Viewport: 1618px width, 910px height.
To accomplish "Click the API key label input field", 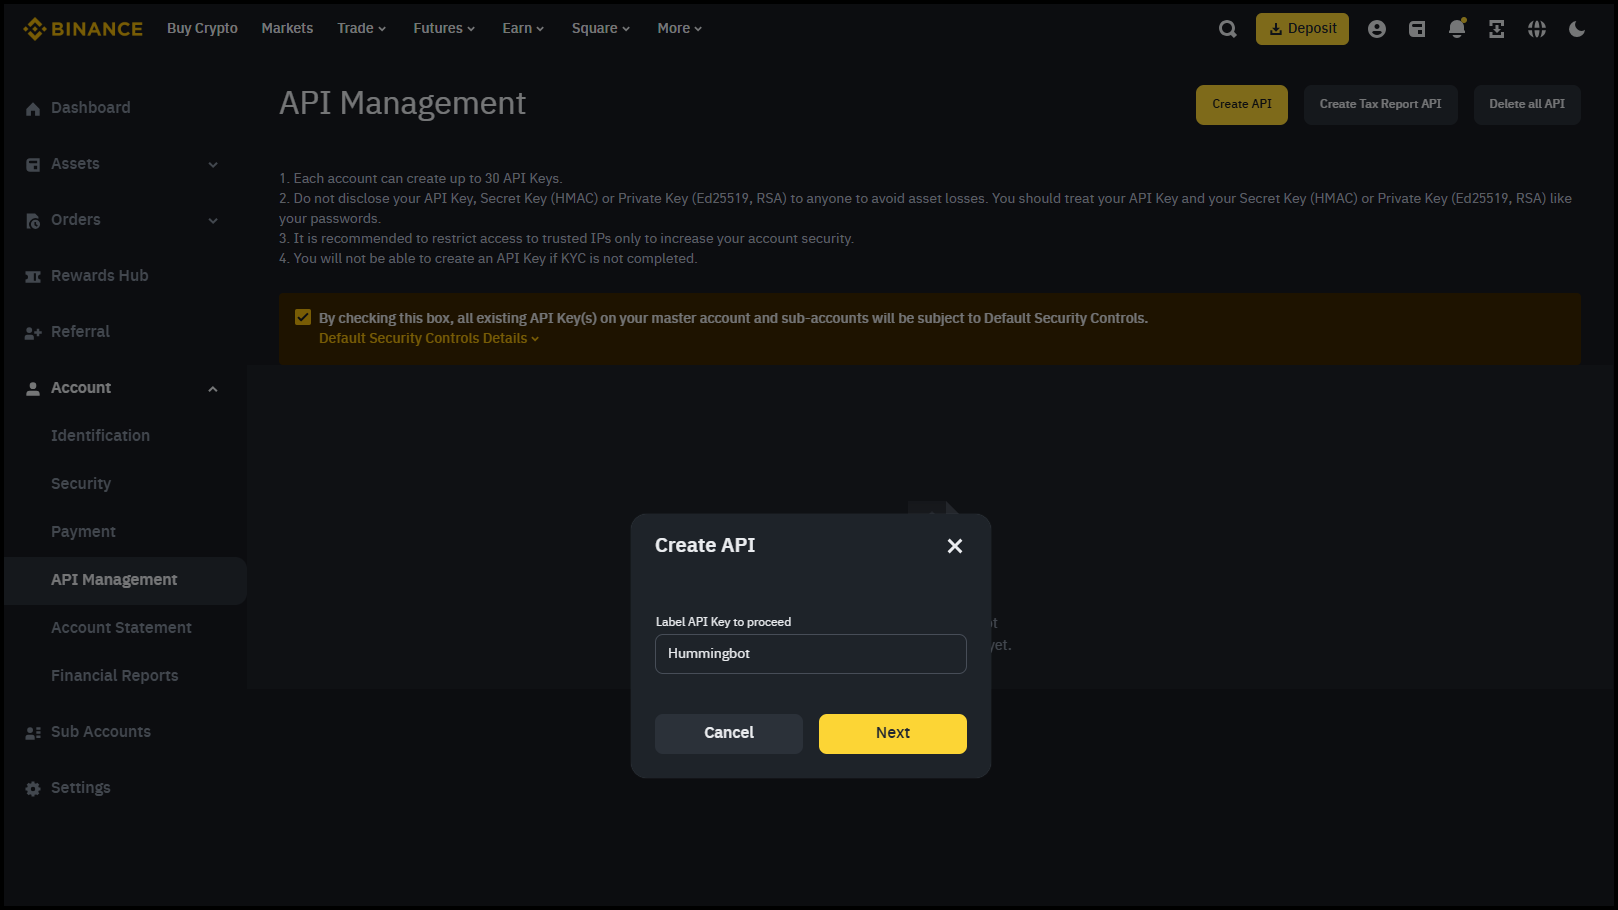I will (x=810, y=654).
